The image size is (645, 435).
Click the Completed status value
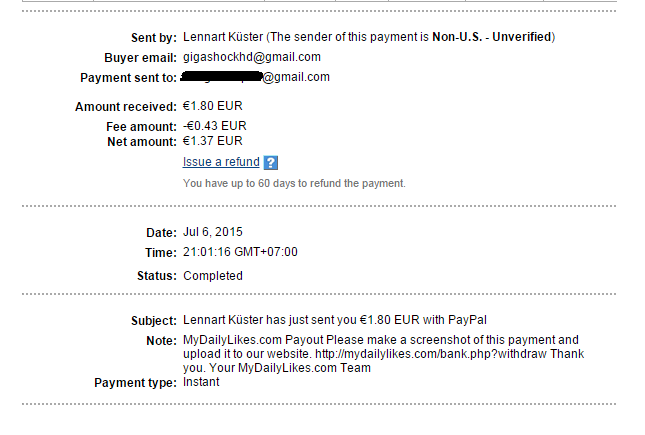click(212, 275)
